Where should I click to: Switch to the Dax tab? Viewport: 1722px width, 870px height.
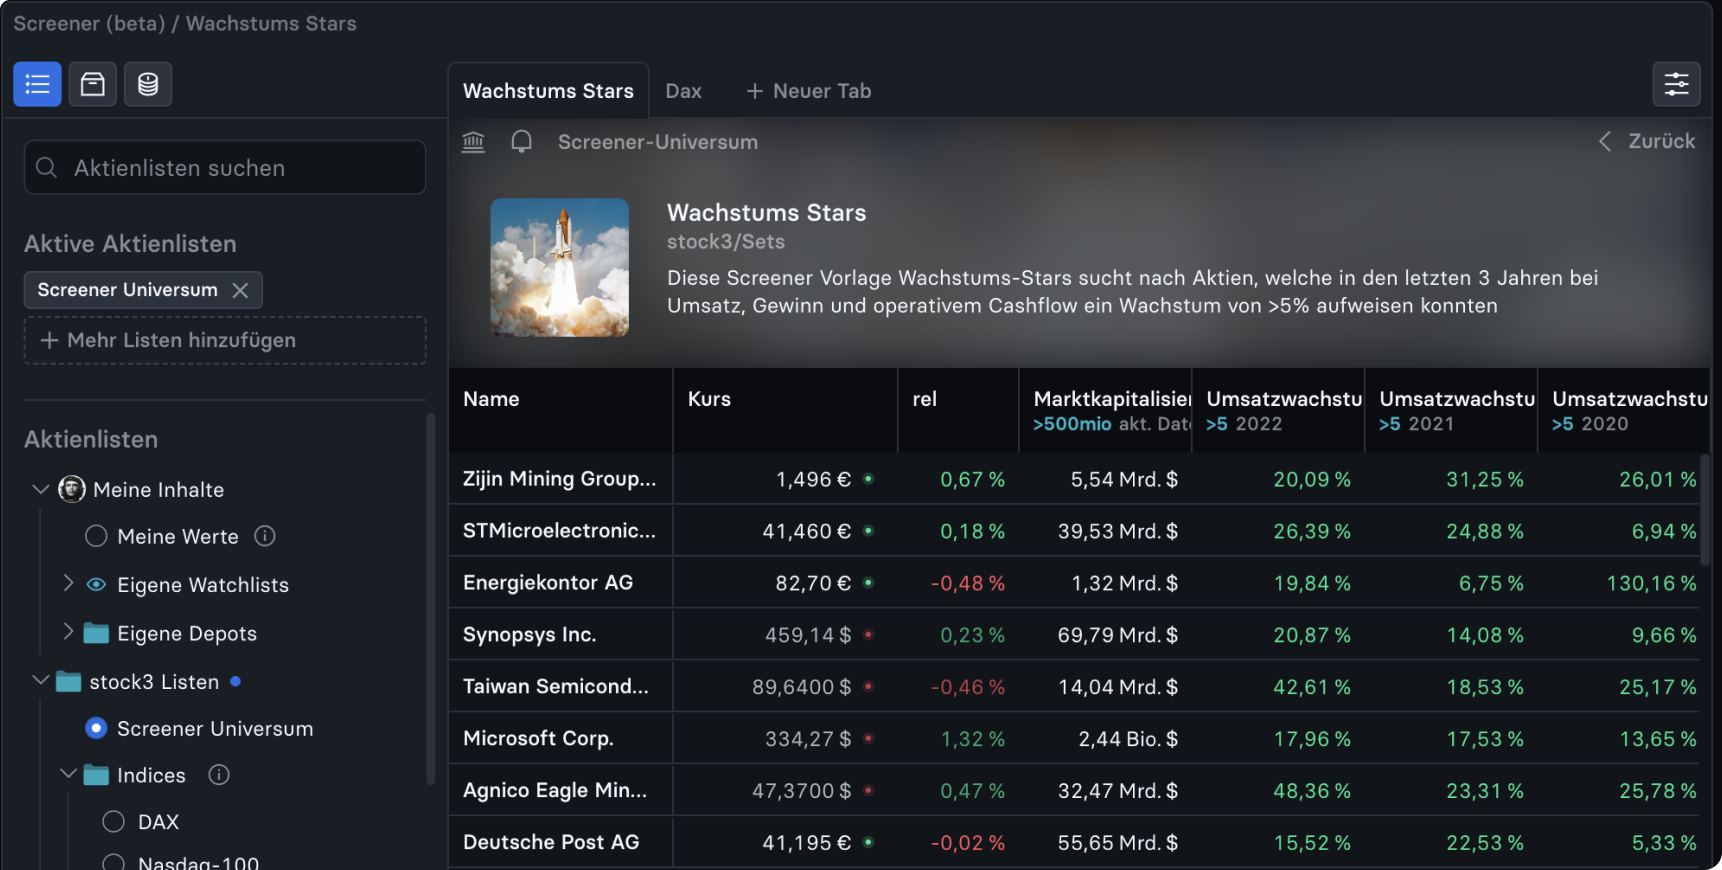coord(683,91)
